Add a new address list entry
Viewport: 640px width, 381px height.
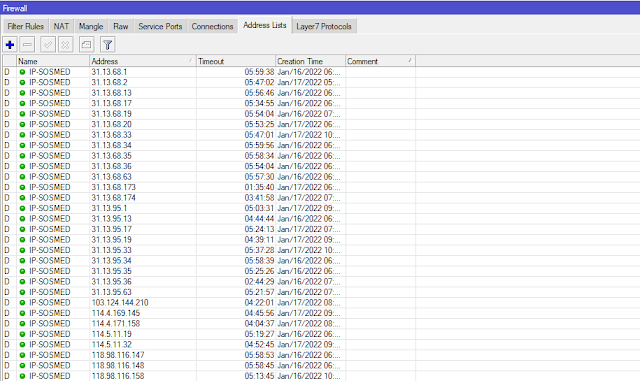click(10, 45)
